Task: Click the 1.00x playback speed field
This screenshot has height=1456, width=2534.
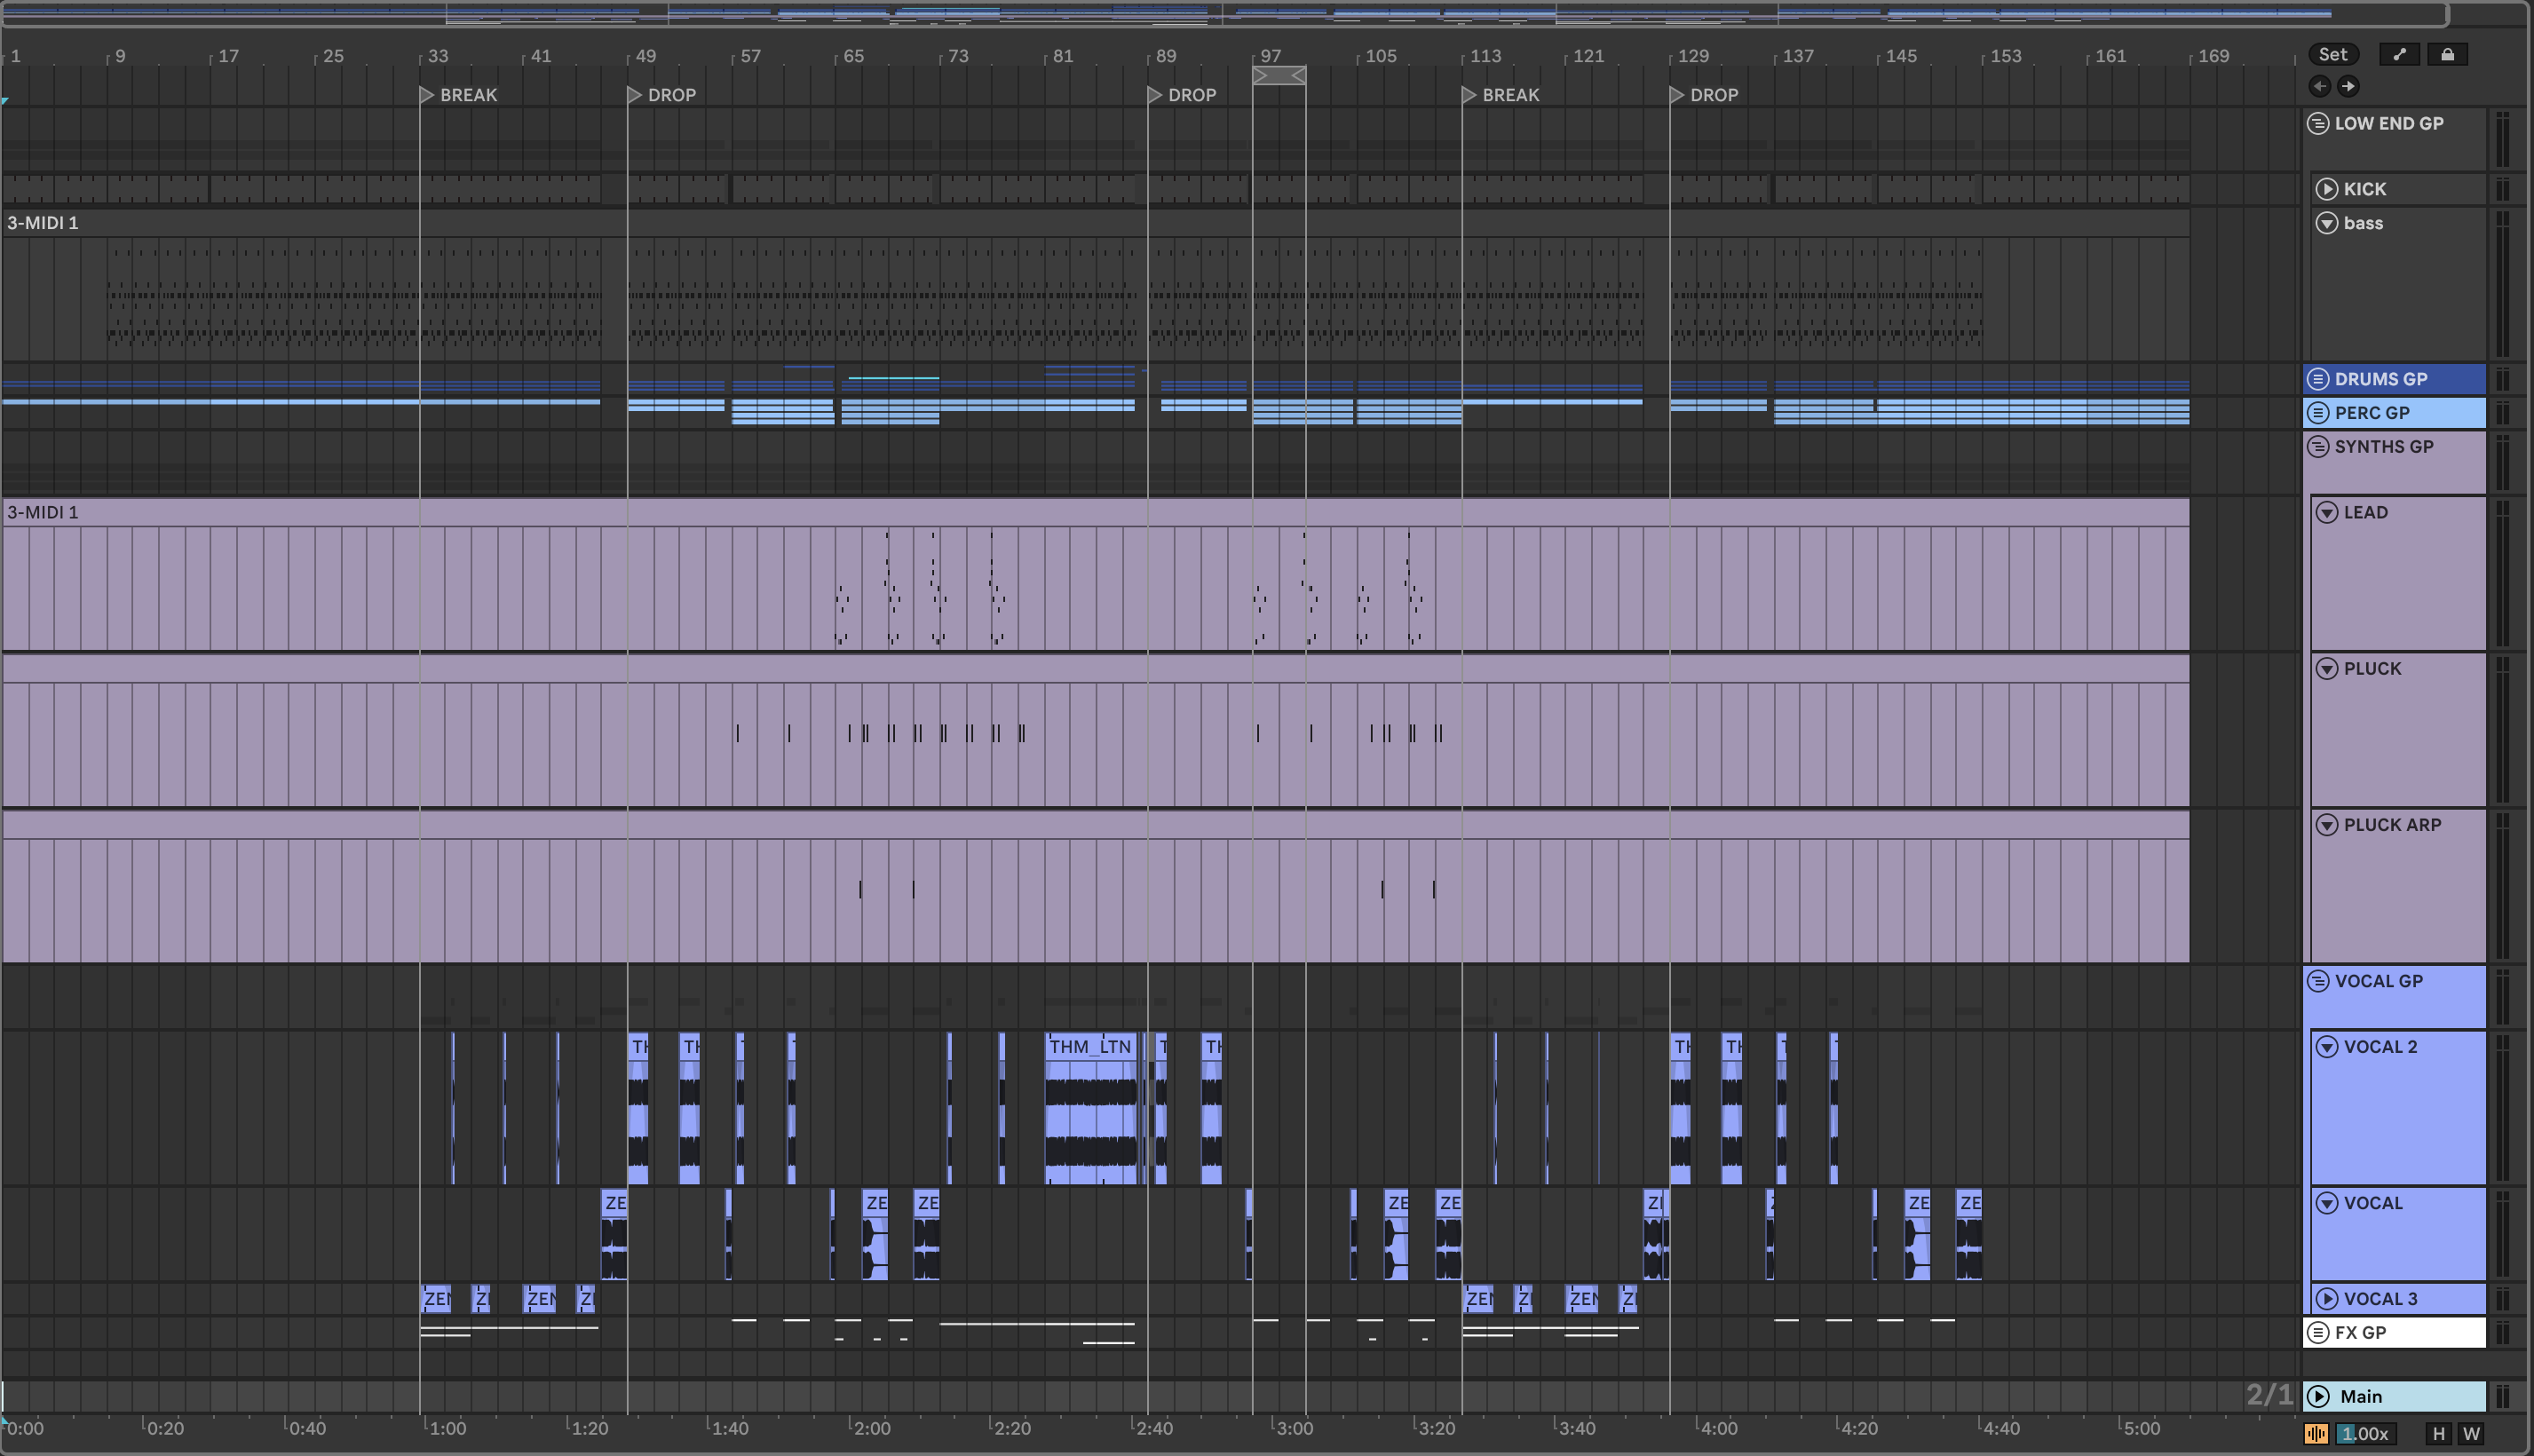Action: (x=2364, y=1433)
